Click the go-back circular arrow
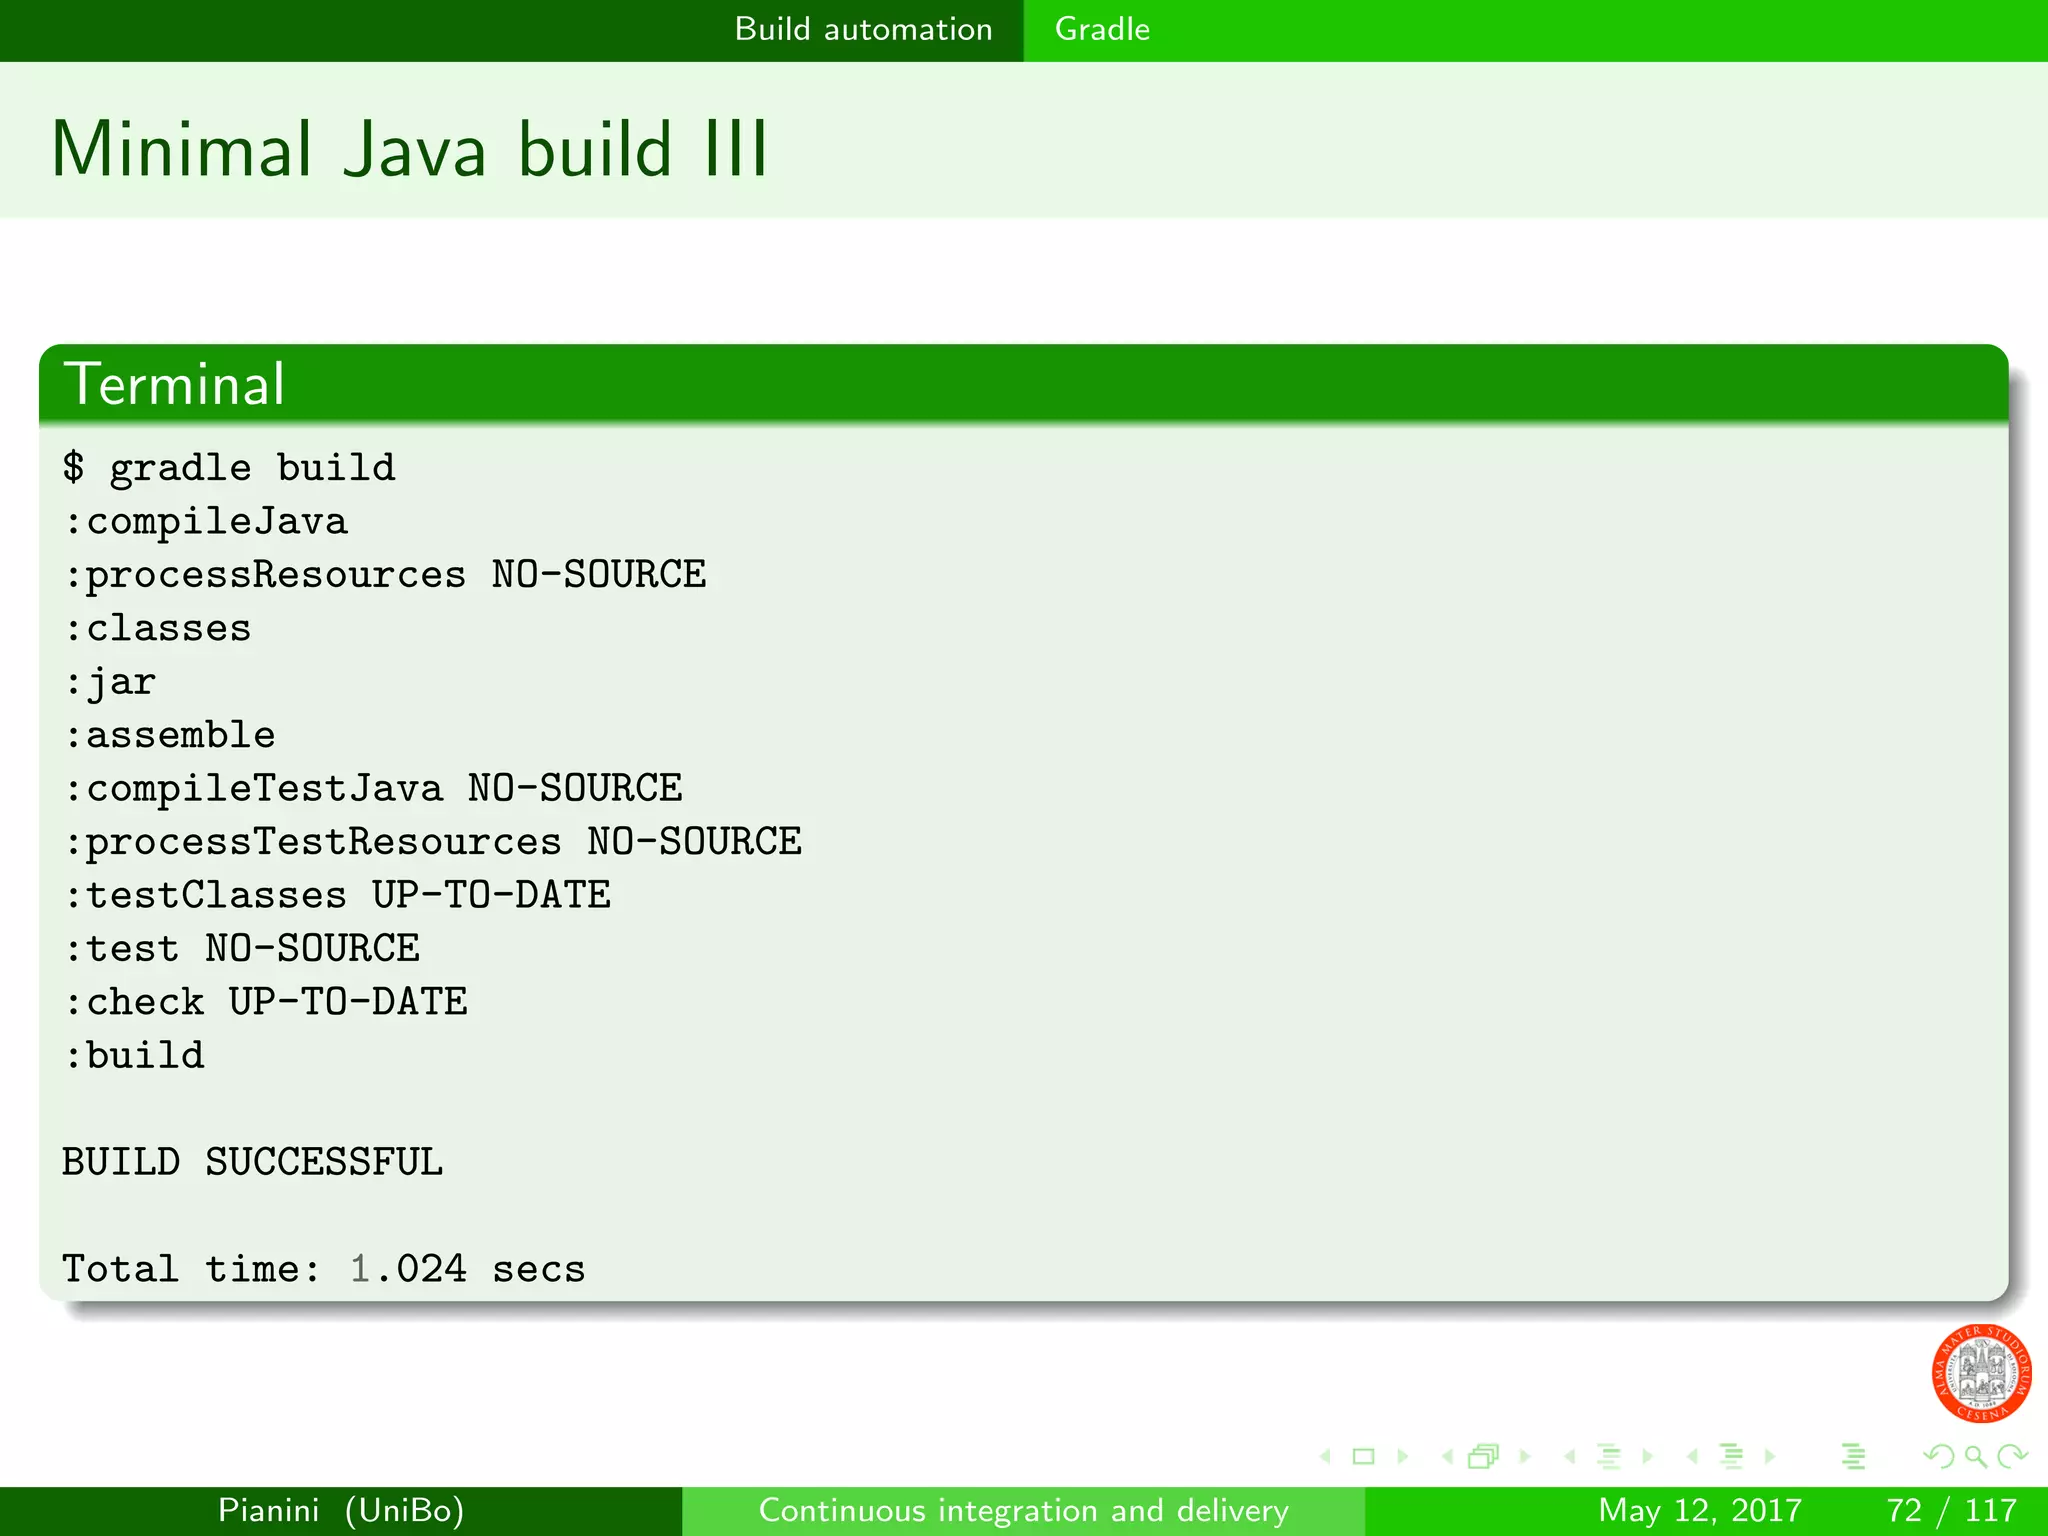This screenshot has height=1536, width=2048. pos(1939,1457)
